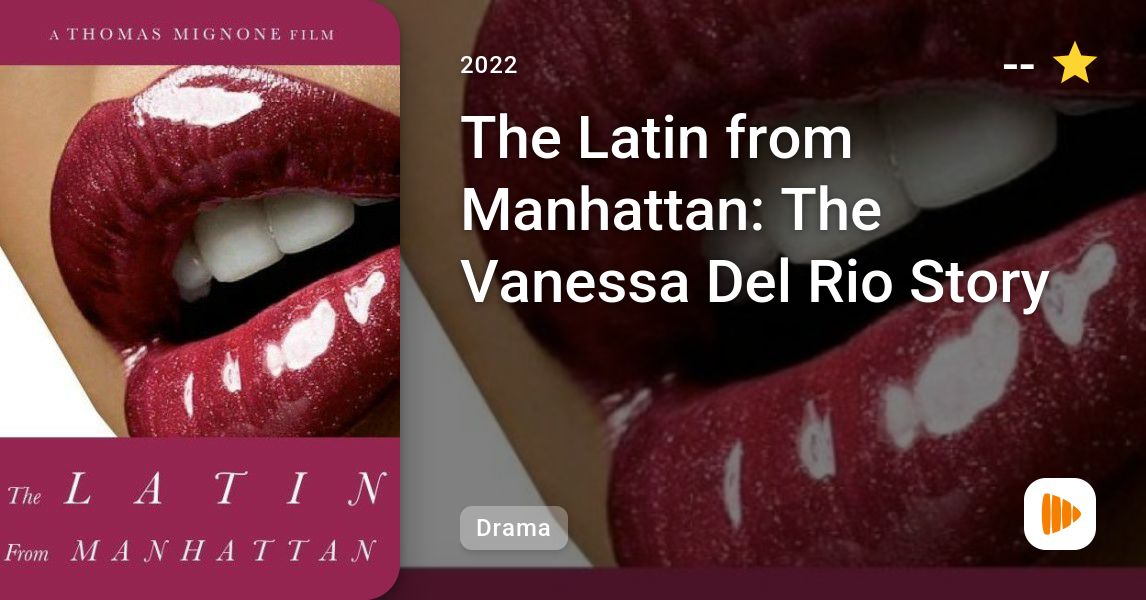
Task: Click the maroon header band of poster
Action: [200, 33]
